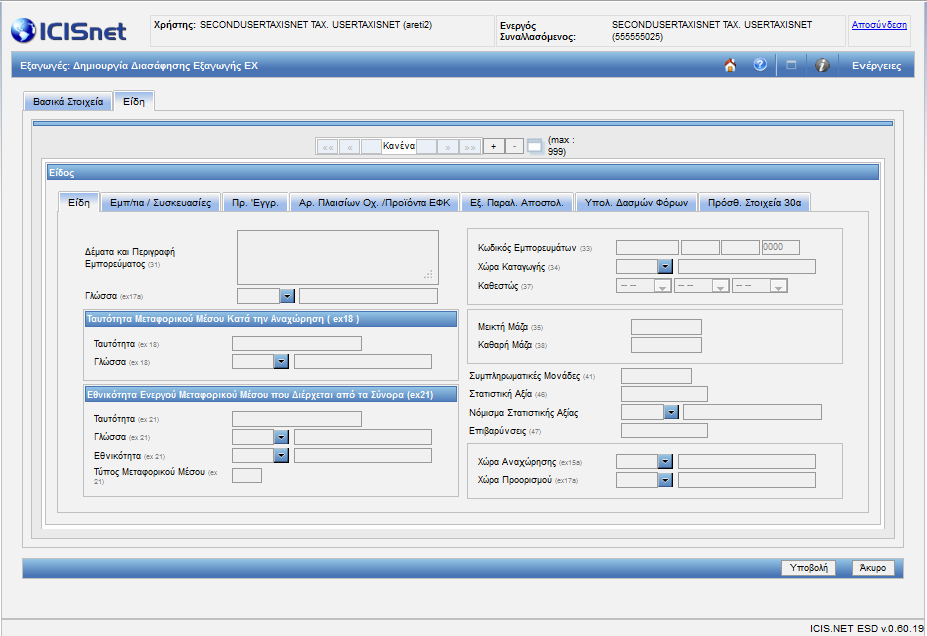The width and height of the screenshot is (927, 636).
Task: Log out using Αποσύνδεση link
Action: tap(879, 25)
